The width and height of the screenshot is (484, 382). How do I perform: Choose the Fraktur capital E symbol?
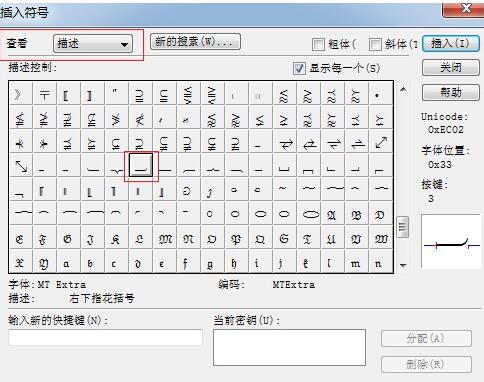click(20, 238)
